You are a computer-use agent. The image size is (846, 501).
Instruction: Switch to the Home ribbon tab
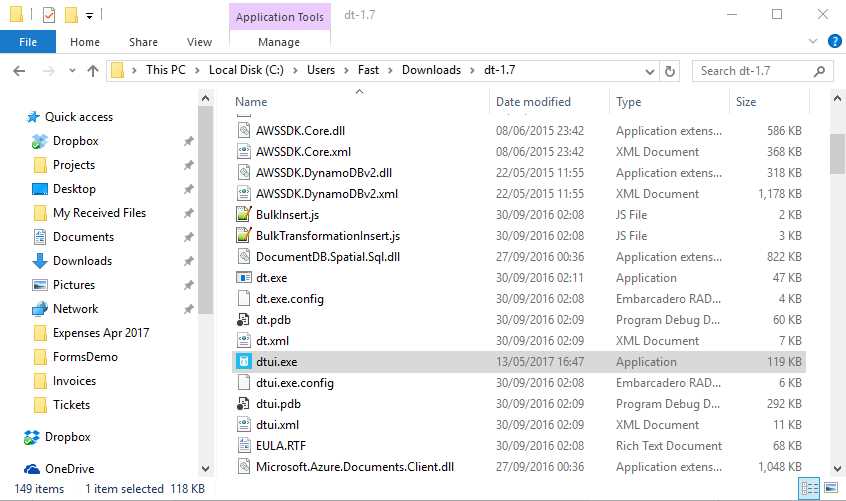coord(85,42)
